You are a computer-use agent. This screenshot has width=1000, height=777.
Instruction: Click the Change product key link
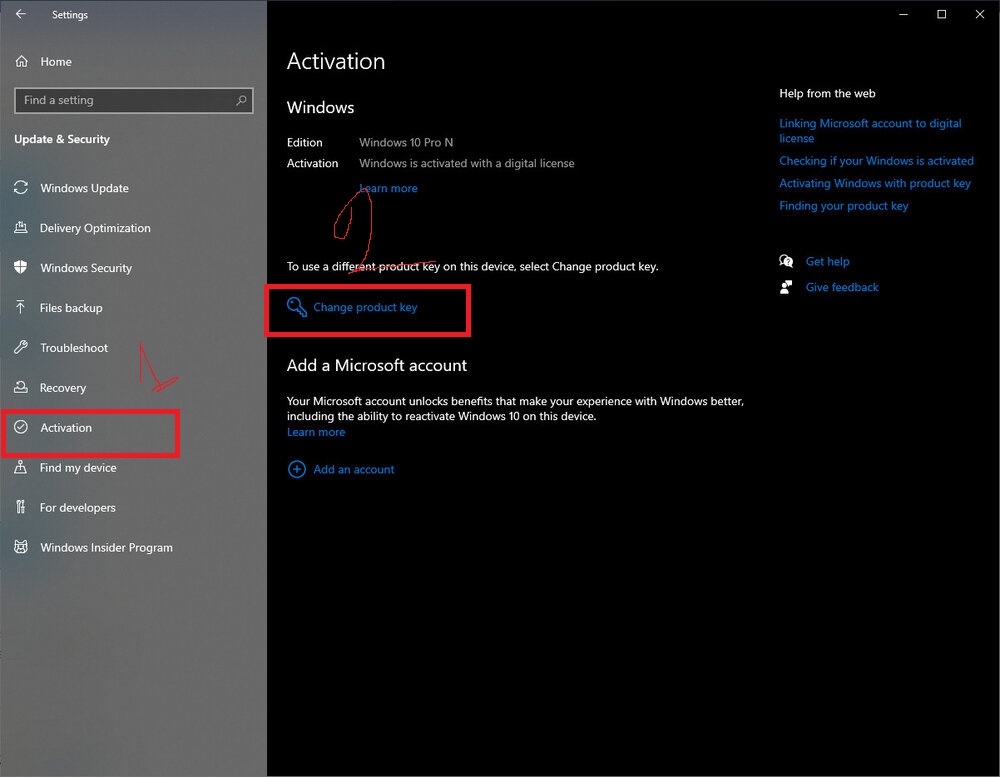click(365, 307)
